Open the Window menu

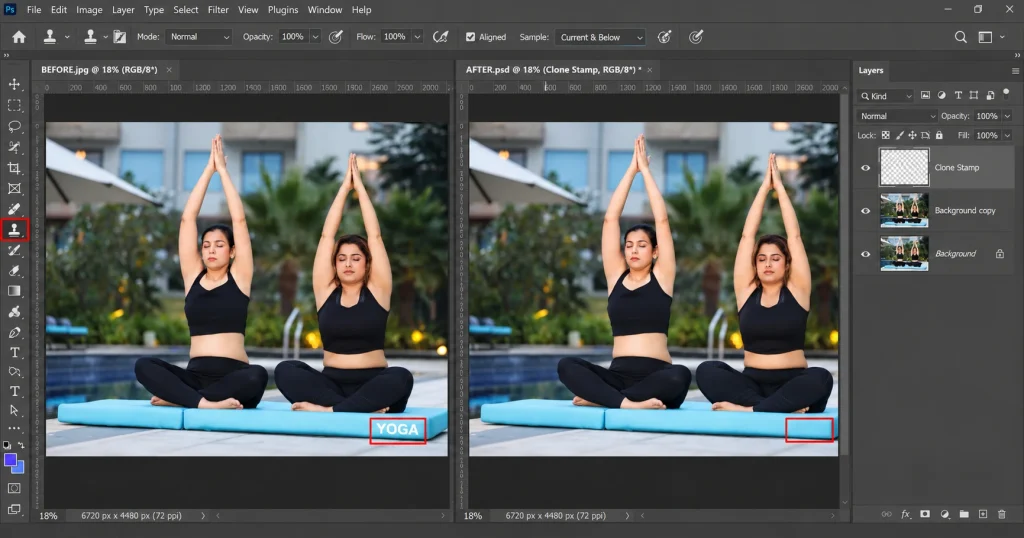tap(325, 10)
